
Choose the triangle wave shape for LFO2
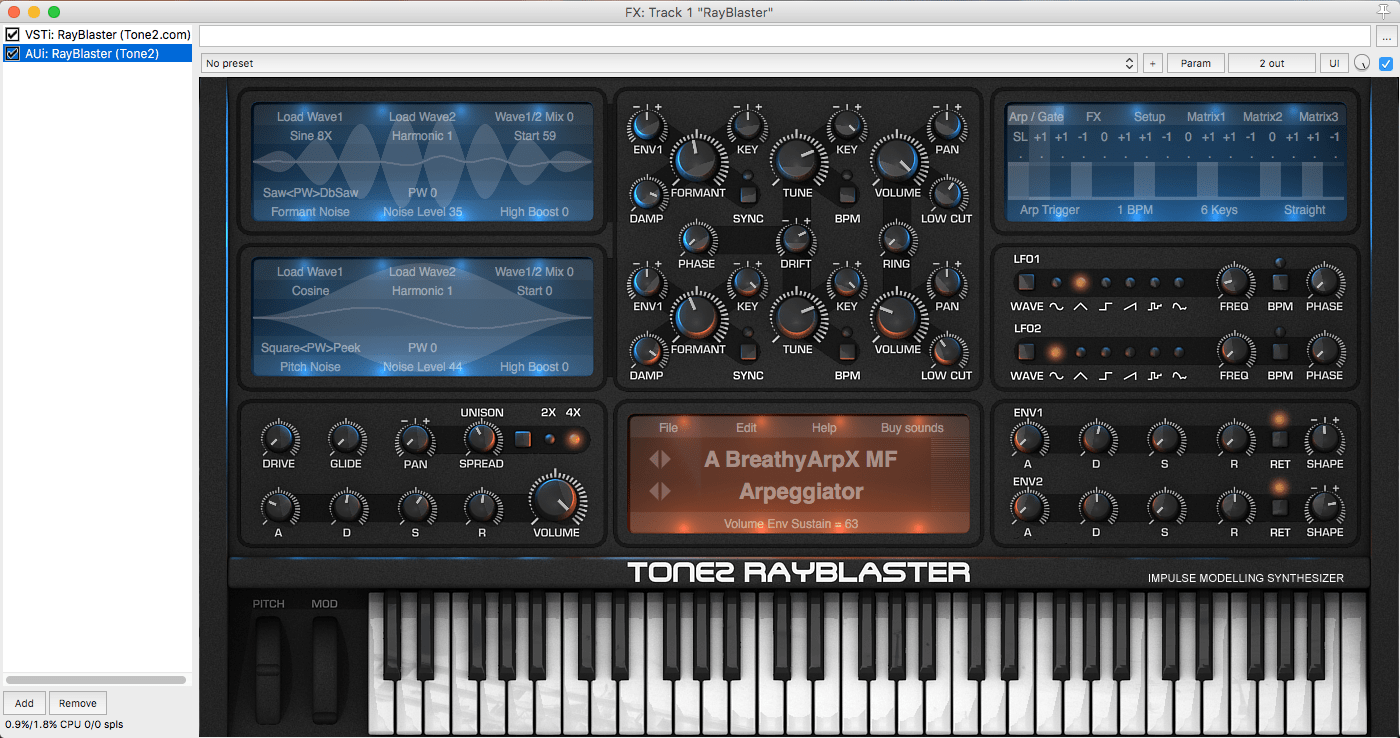click(1081, 352)
